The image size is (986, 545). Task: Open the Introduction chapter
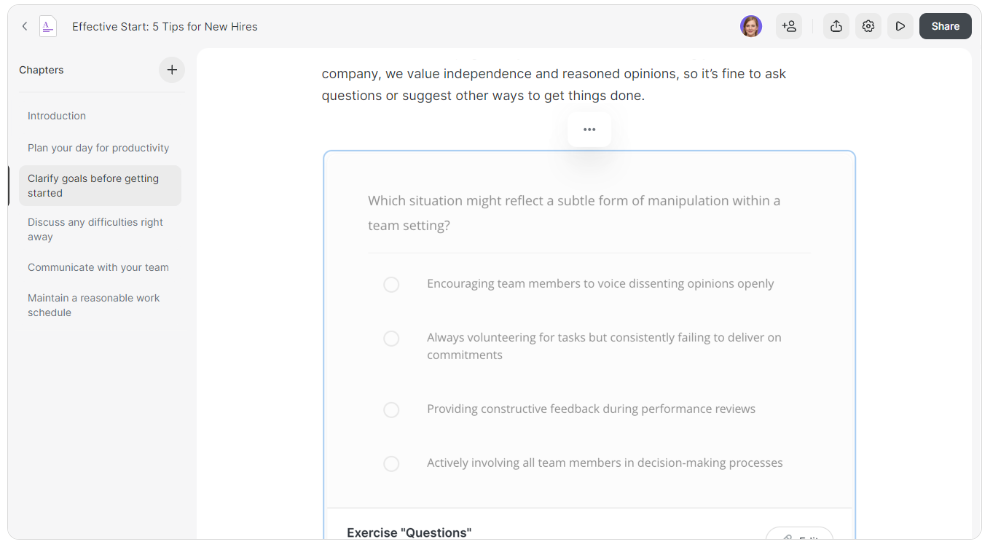[x=57, y=116]
